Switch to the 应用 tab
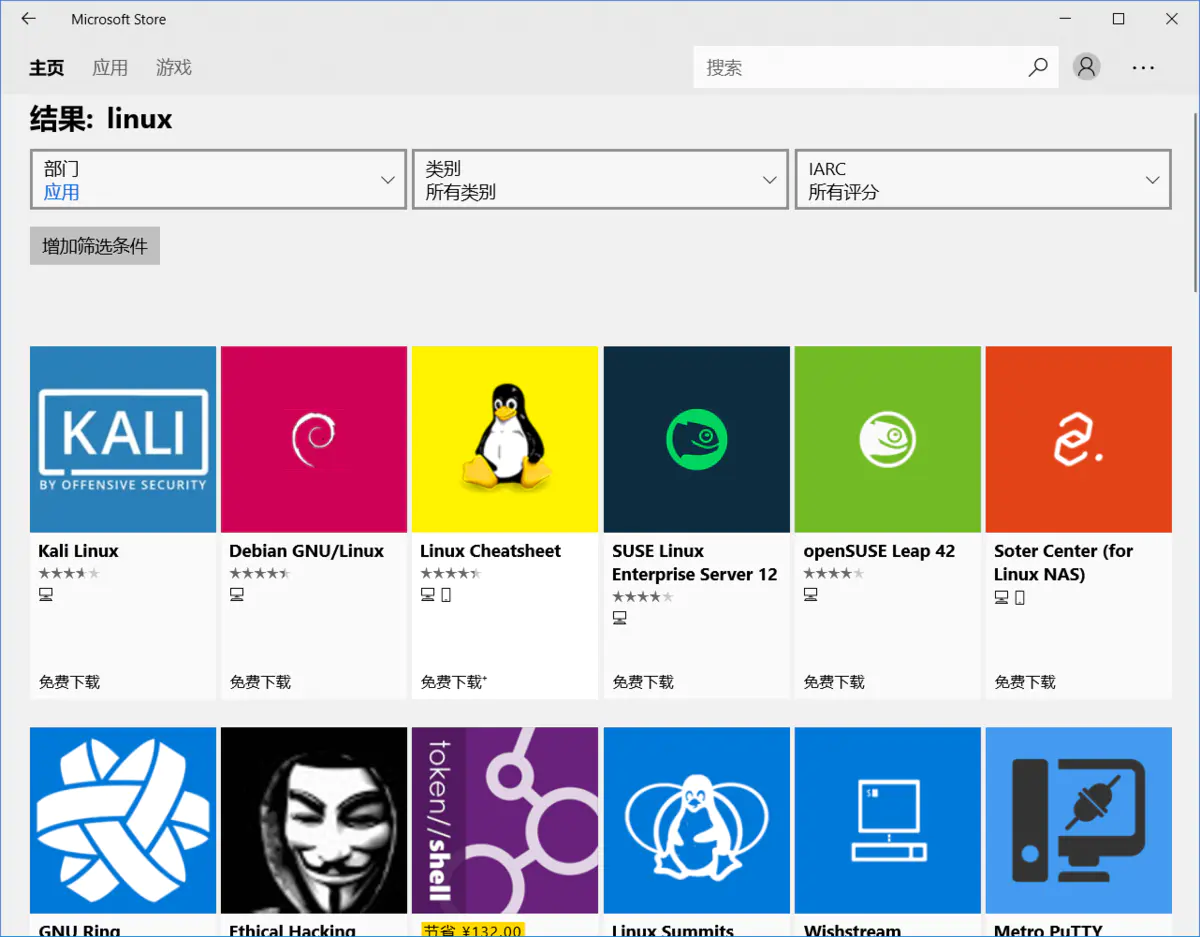This screenshot has width=1200, height=937. point(110,68)
